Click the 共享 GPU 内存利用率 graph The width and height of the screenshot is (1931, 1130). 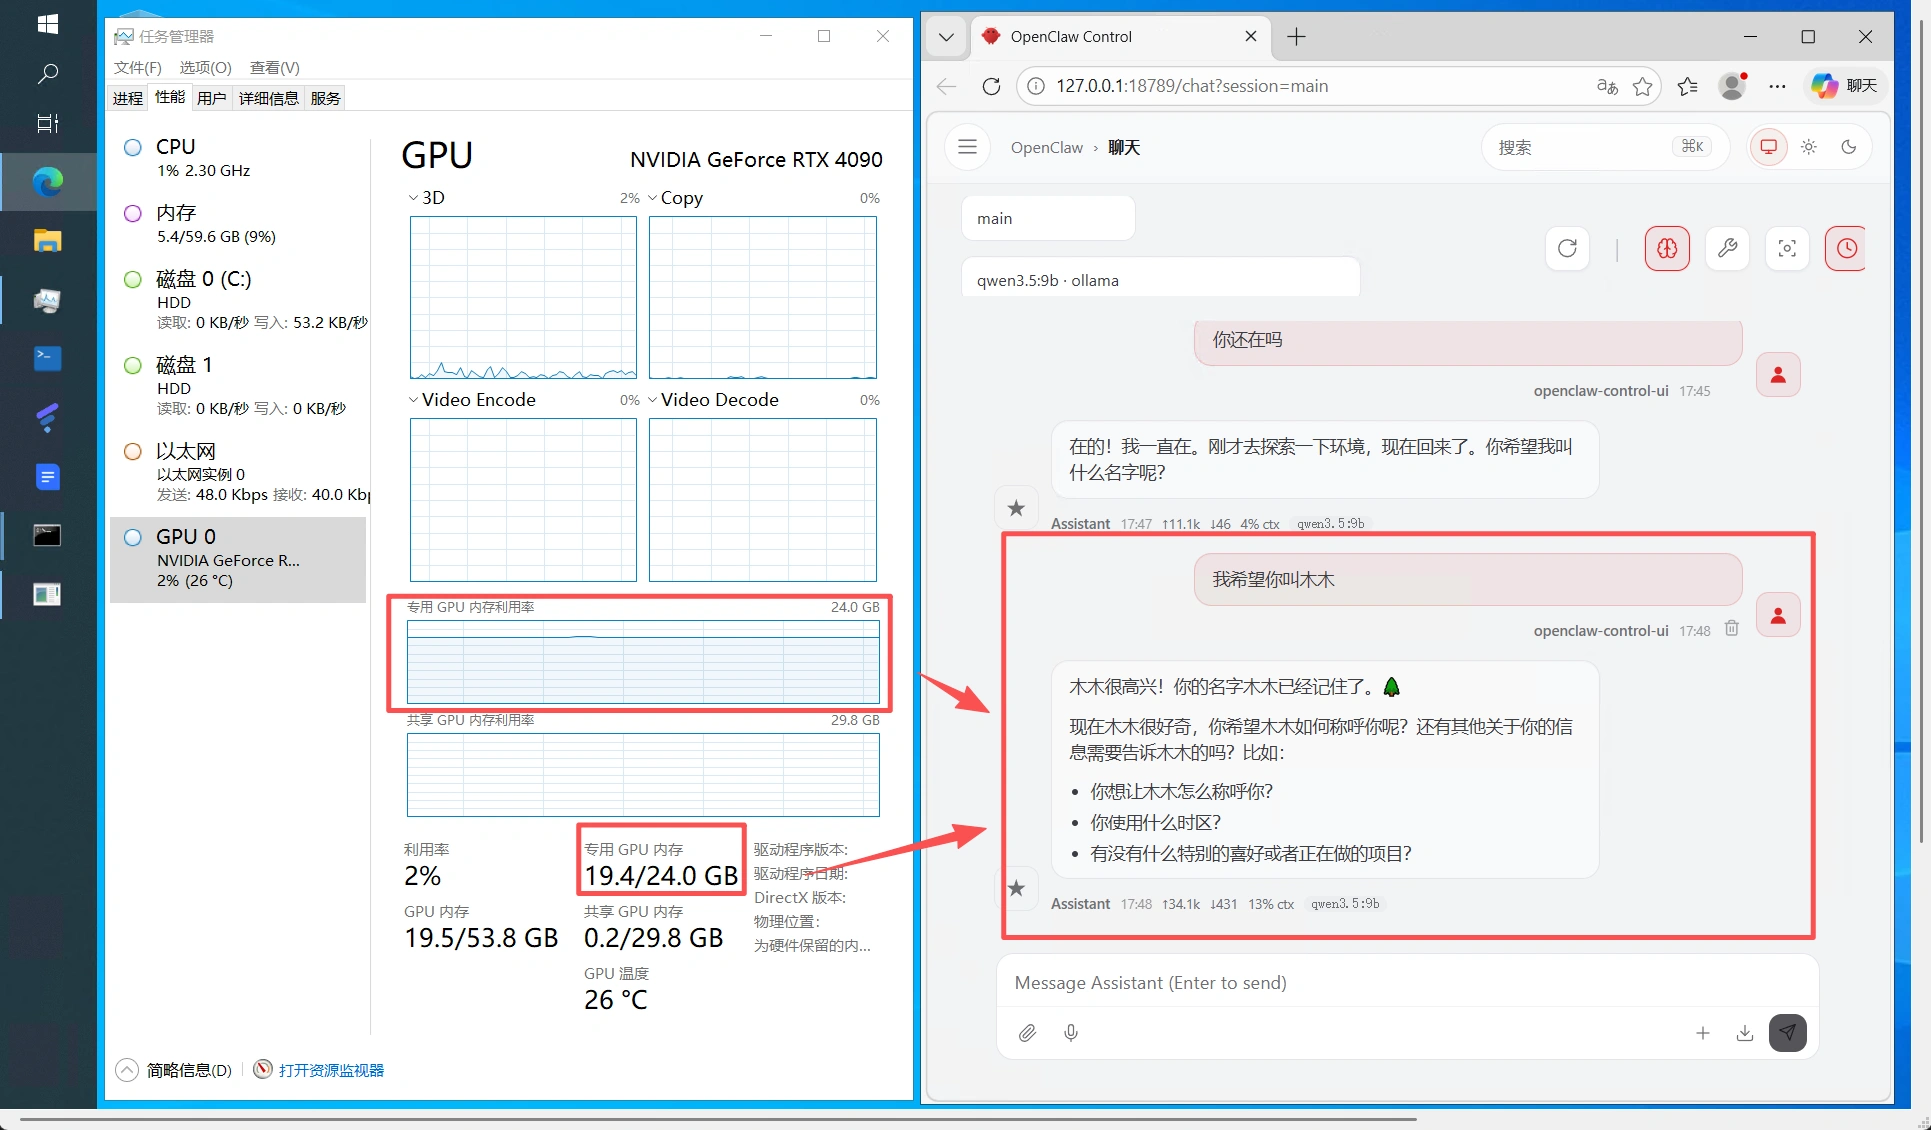coord(643,775)
